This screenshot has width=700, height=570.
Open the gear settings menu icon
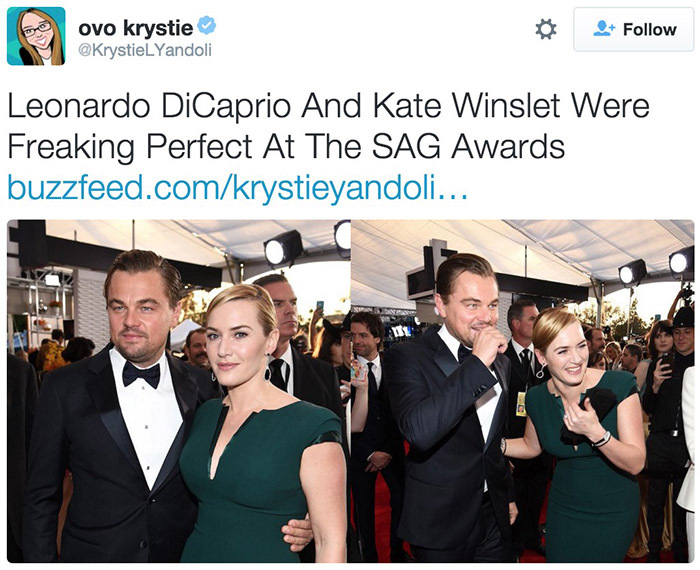[x=546, y=29]
